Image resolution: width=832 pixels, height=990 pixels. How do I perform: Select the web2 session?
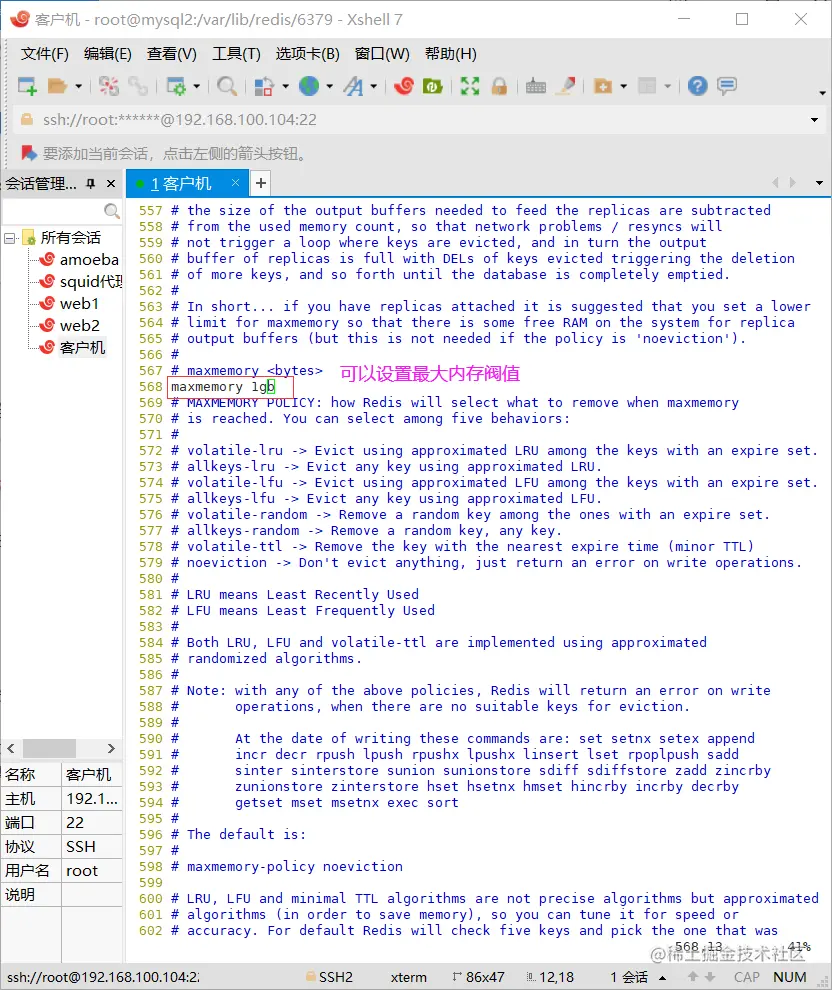[80, 326]
